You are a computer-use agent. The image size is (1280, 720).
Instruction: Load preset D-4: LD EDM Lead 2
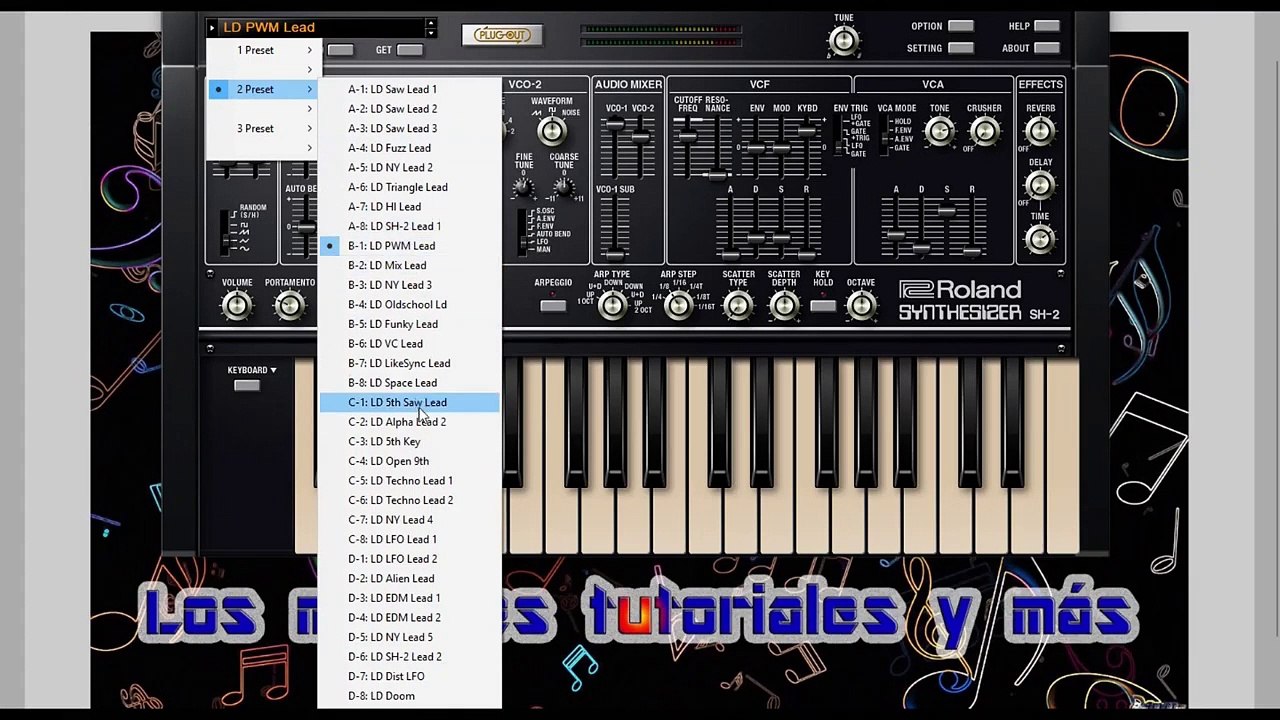(x=410, y=617)
